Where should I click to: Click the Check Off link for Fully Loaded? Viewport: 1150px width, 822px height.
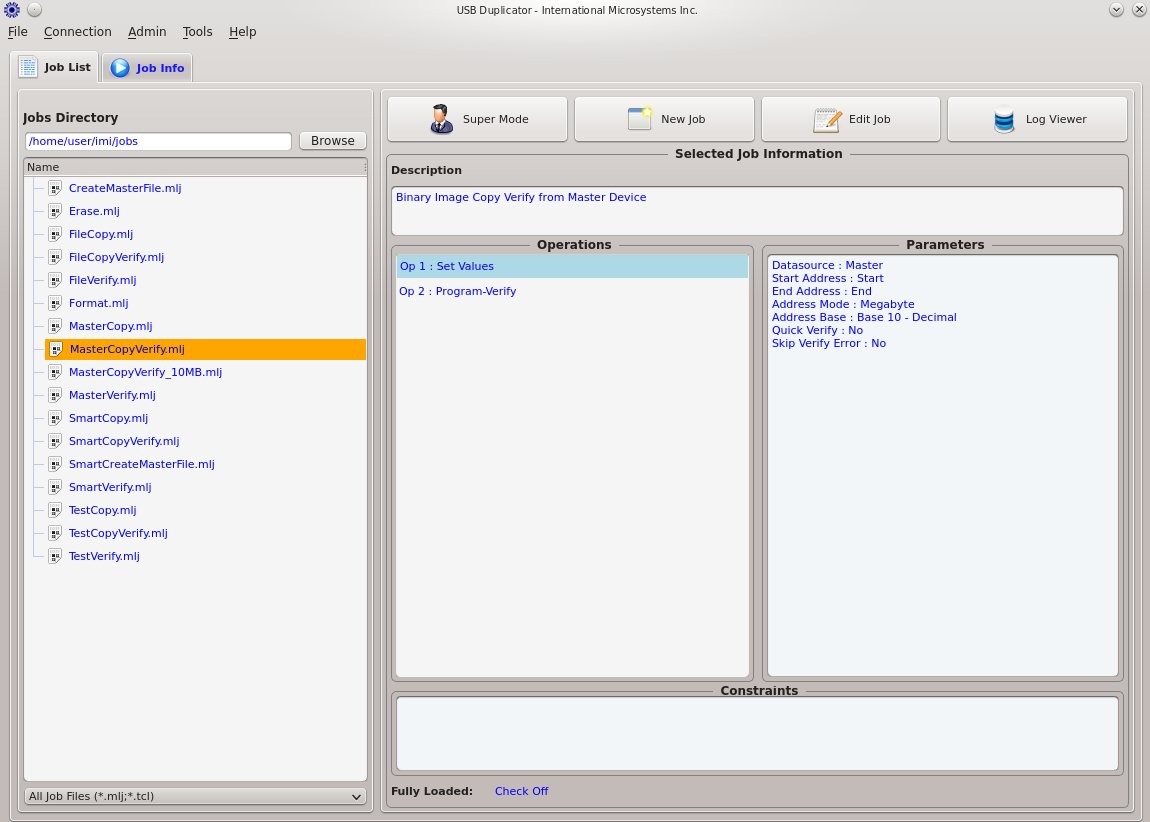[x=521, y=791]
